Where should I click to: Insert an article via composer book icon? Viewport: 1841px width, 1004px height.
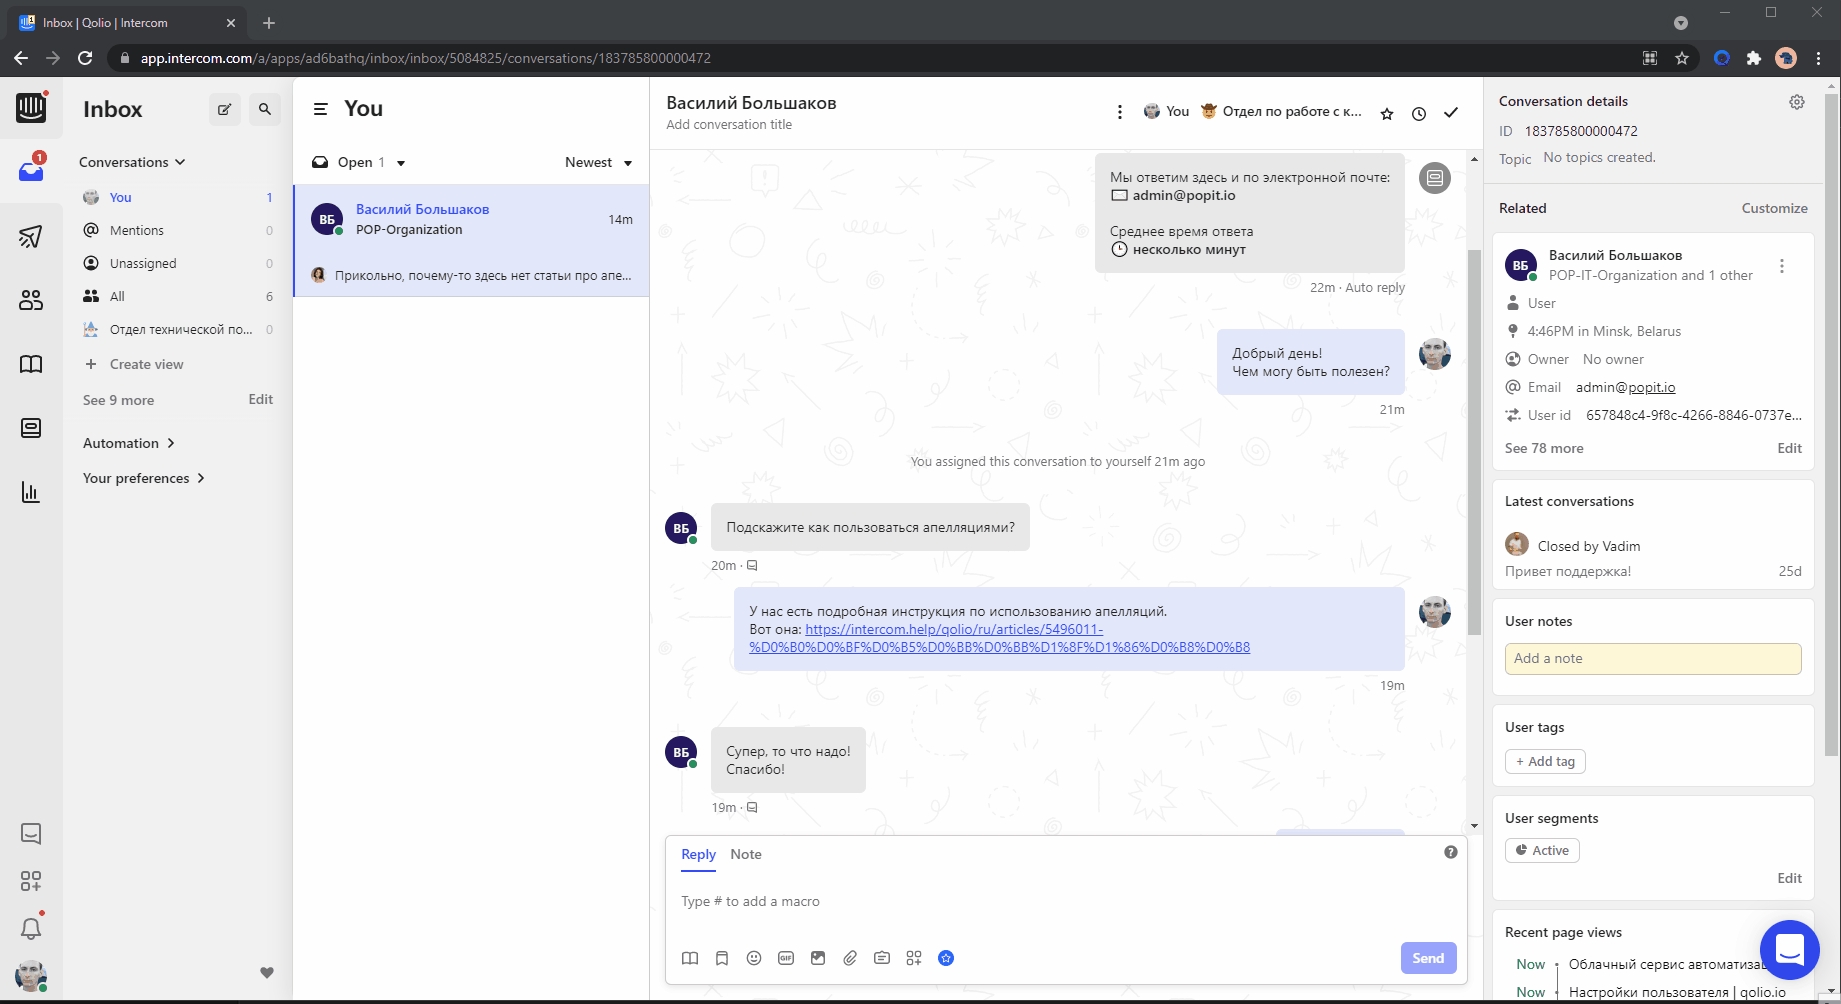tap(690, 958)
